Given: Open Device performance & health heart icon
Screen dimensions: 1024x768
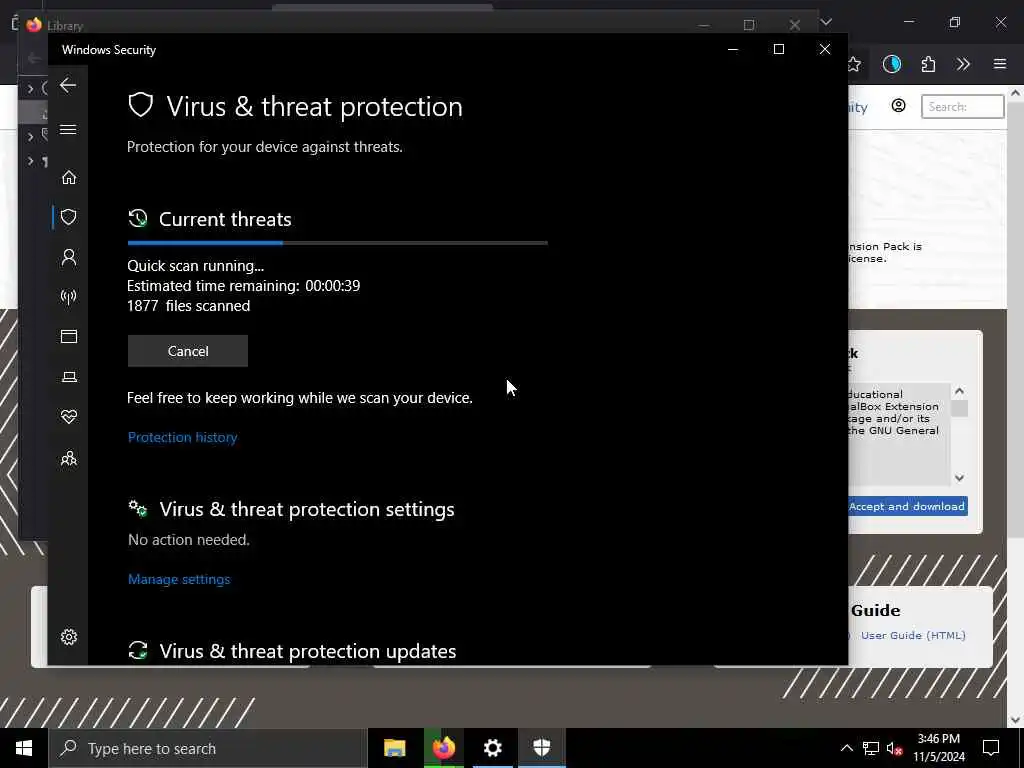Looking at the screenshot, I should 69,417.
